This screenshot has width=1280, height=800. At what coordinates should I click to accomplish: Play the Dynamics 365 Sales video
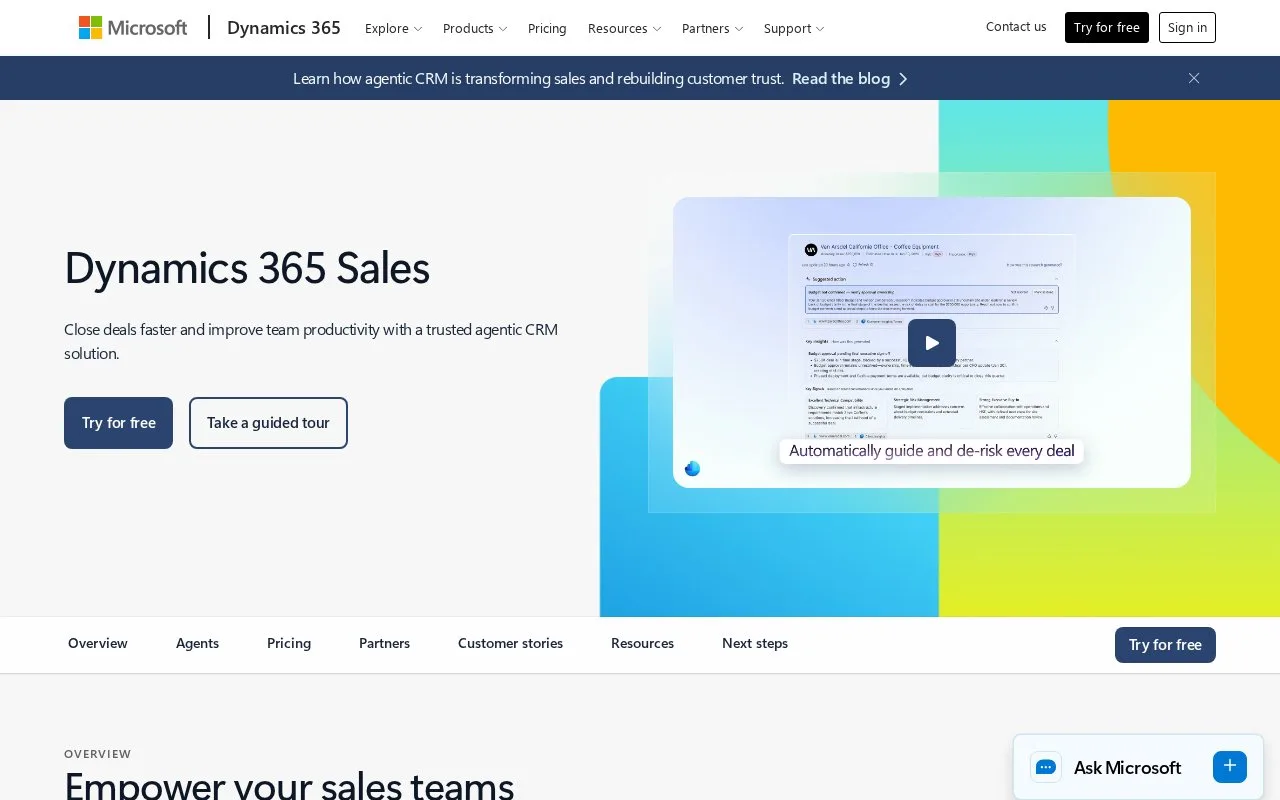[932, 343]
